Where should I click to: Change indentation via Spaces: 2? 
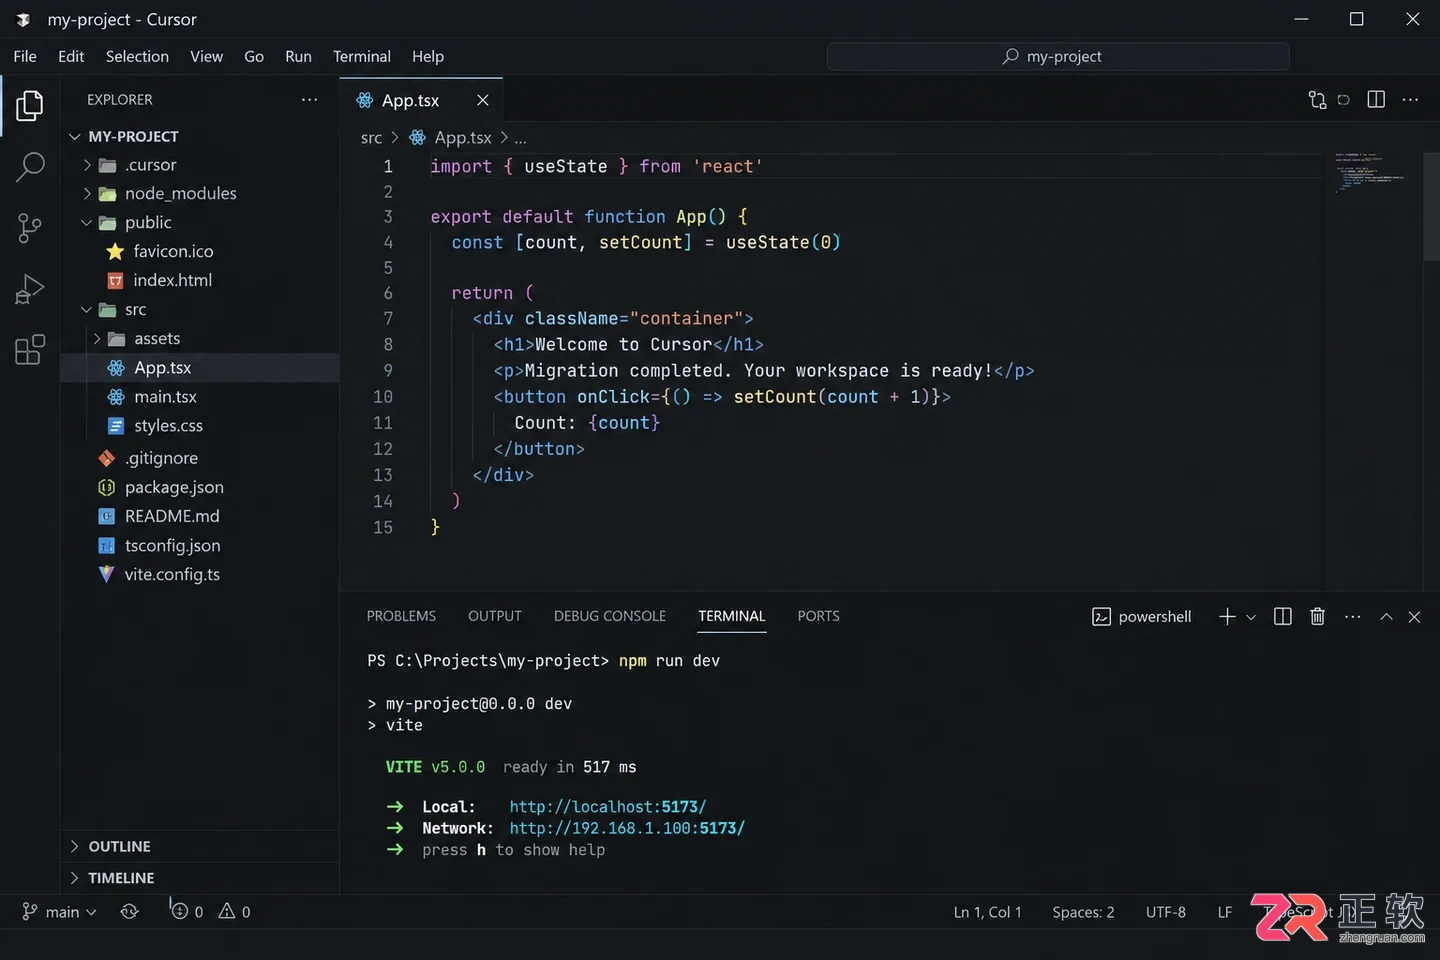1083,912
